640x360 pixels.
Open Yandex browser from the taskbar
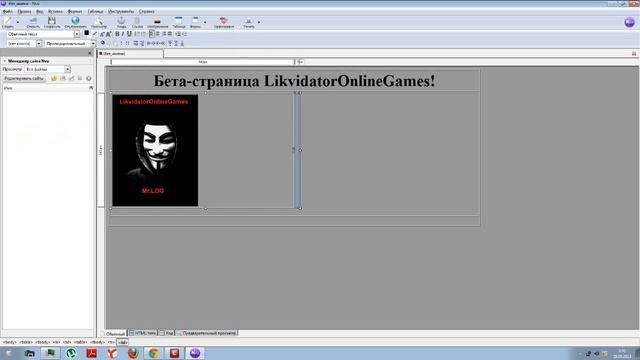112,353
